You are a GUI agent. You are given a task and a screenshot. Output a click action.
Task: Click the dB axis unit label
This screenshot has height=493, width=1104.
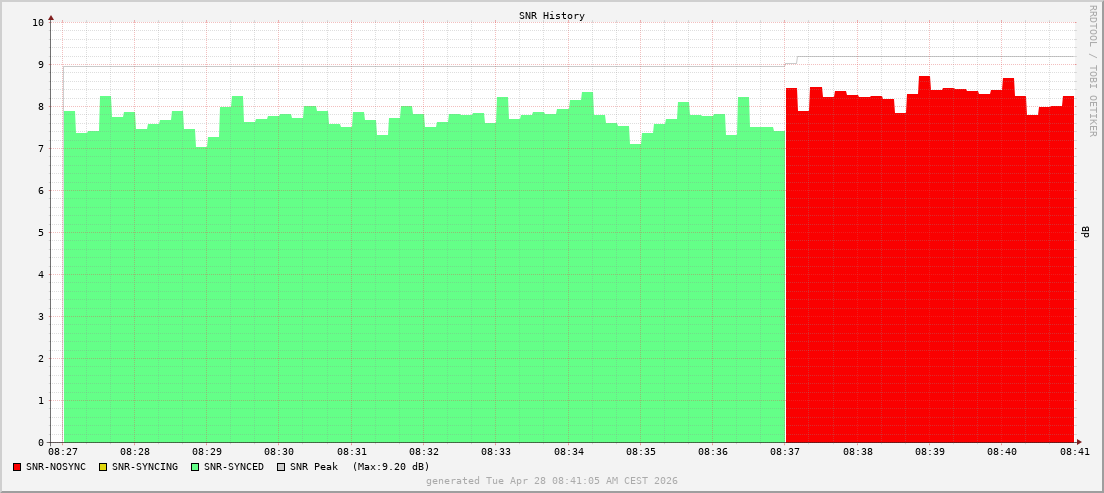(x=1085, y=232)
